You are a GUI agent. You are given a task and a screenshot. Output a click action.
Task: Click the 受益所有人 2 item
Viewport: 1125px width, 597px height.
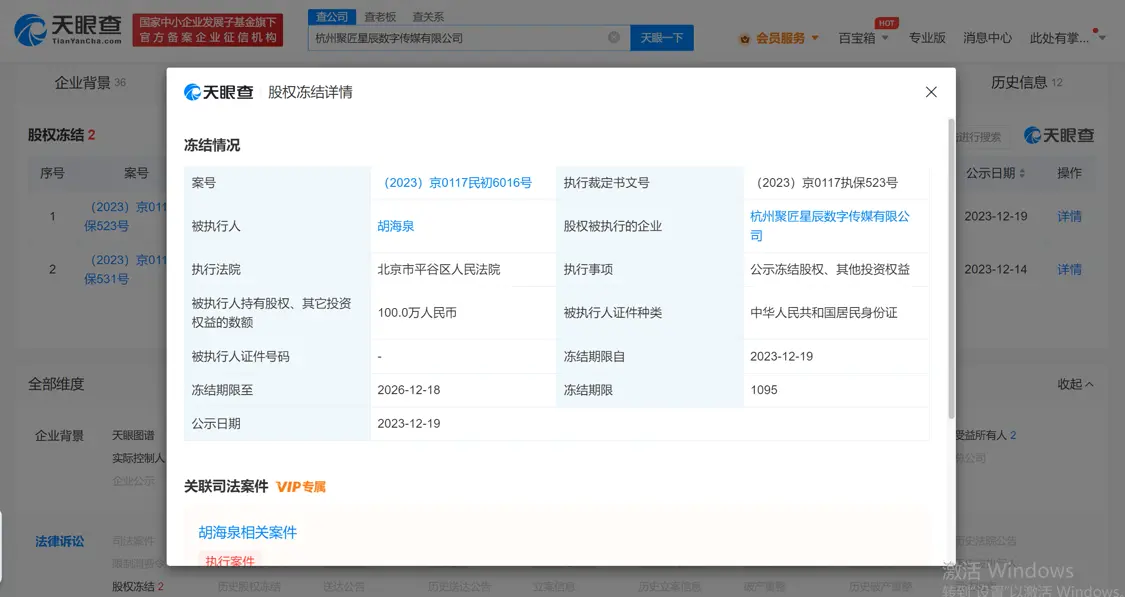[x=986, y=436]
